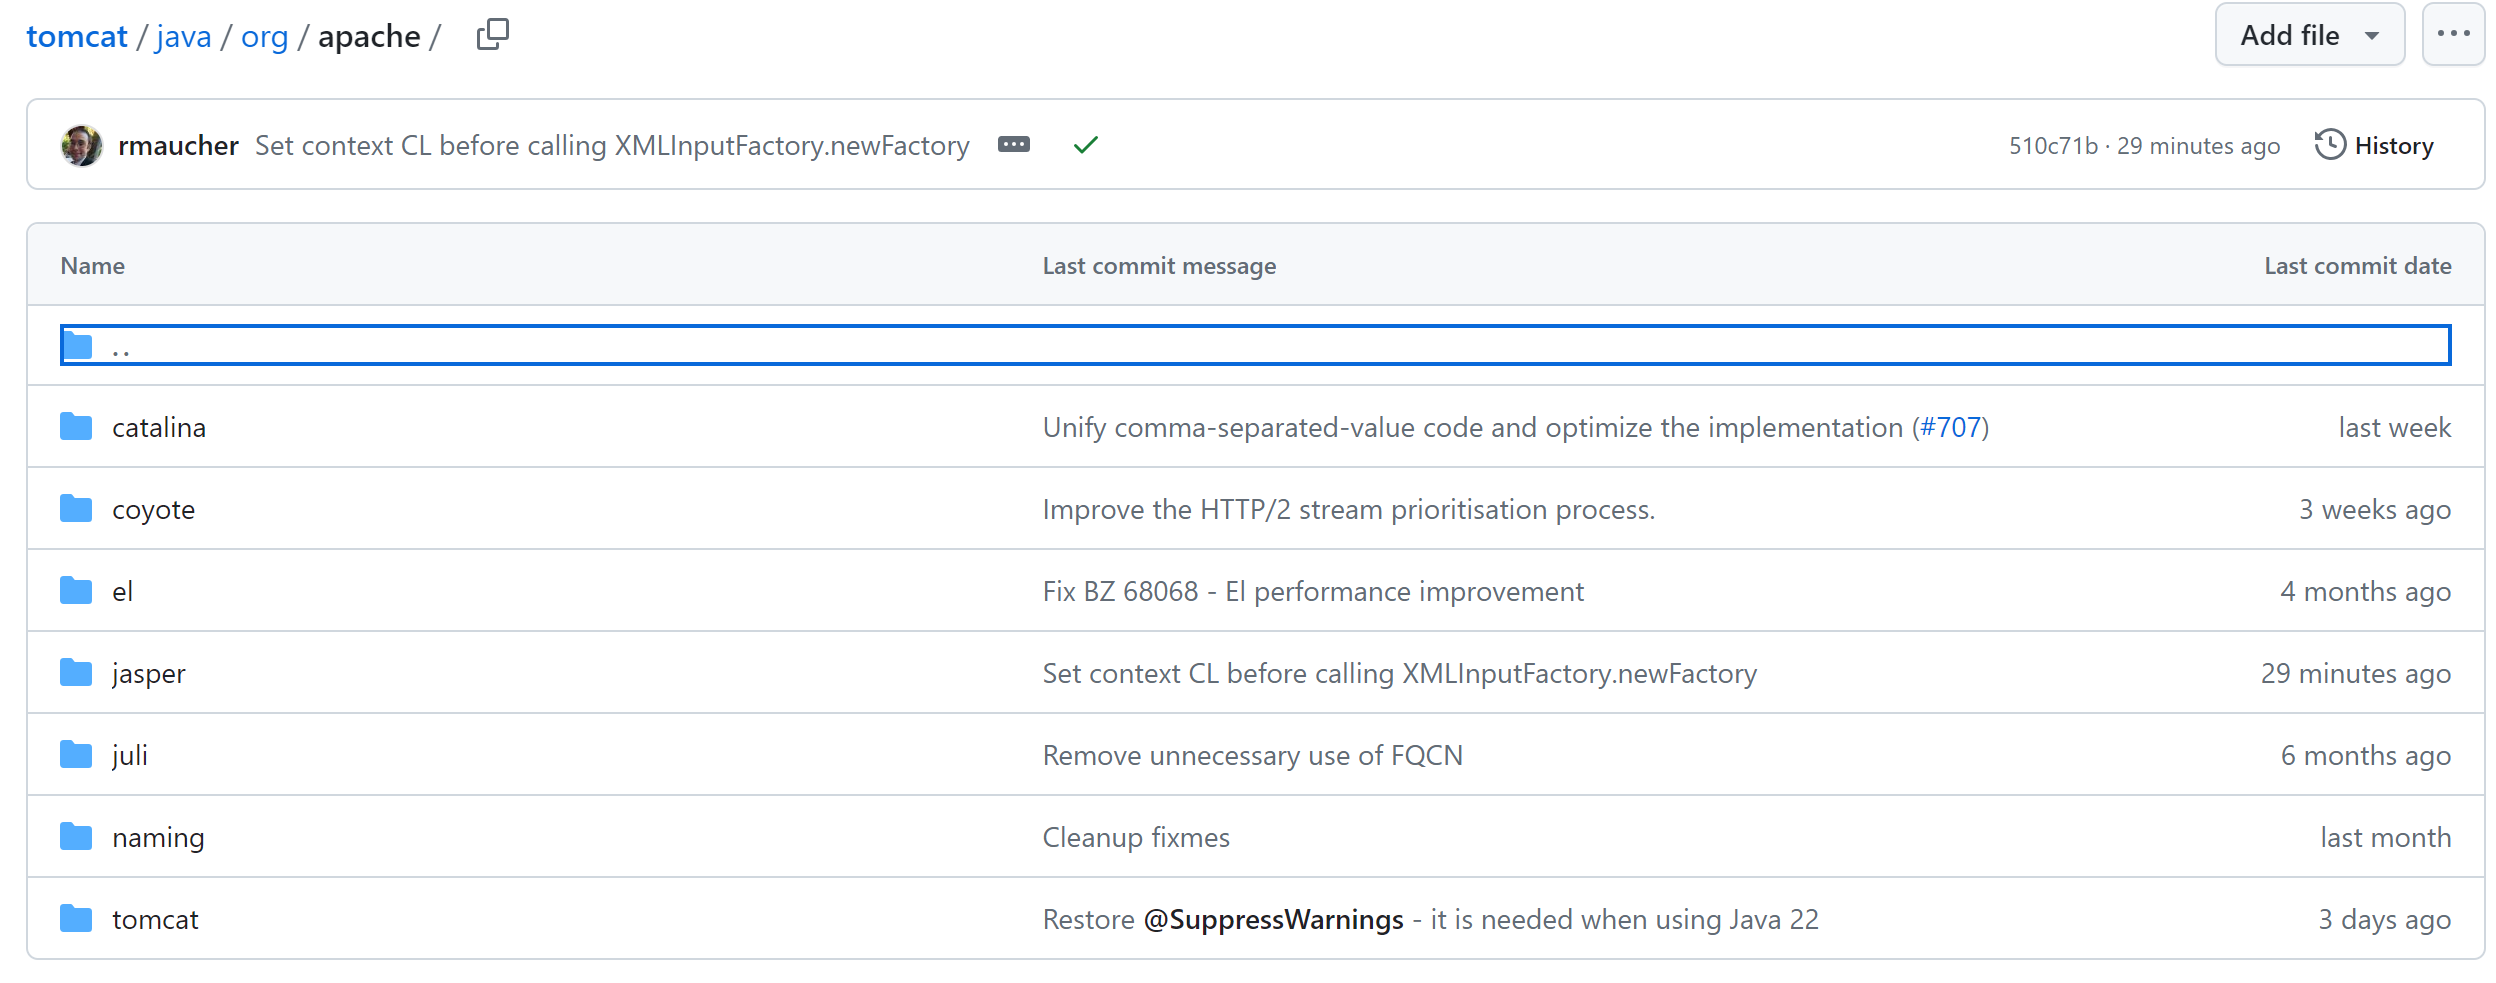This screenshot has height=983, width=2496.
Task: Open 'Improve the HTTP/2 stream prioritisation' commit
Action: (1349, 510)
